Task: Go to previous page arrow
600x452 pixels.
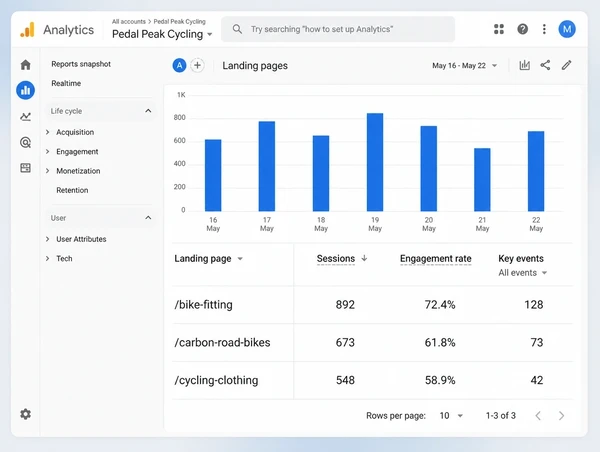Action: click(538, 416)
